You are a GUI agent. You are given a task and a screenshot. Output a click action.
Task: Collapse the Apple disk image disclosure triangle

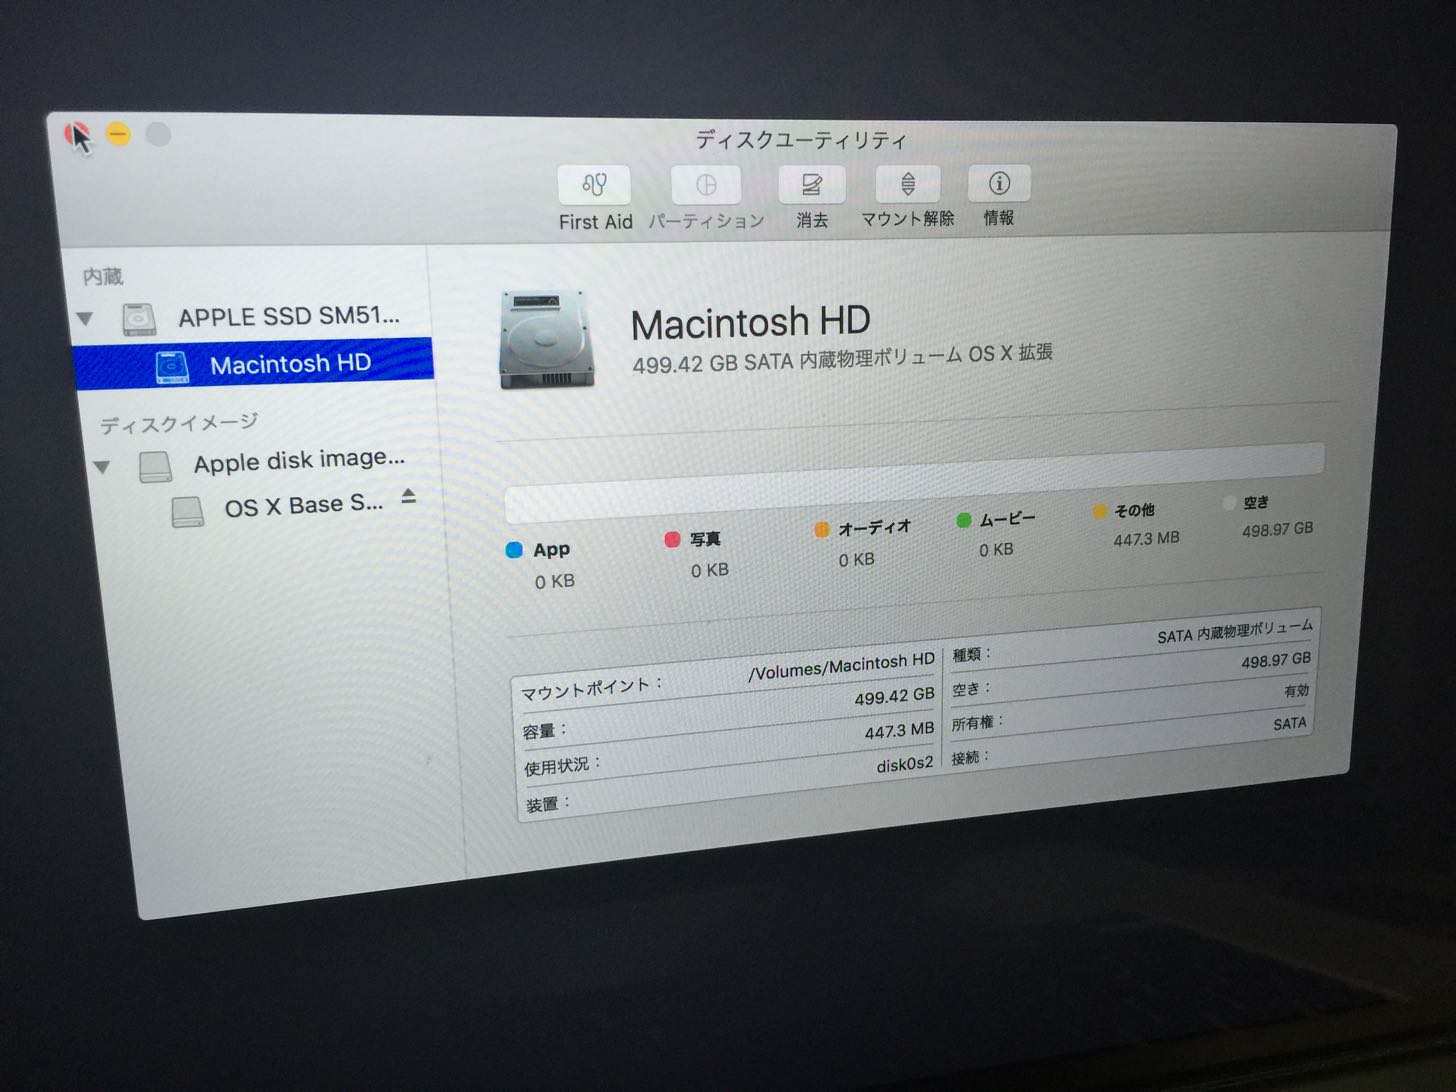(x=102, y=467)
